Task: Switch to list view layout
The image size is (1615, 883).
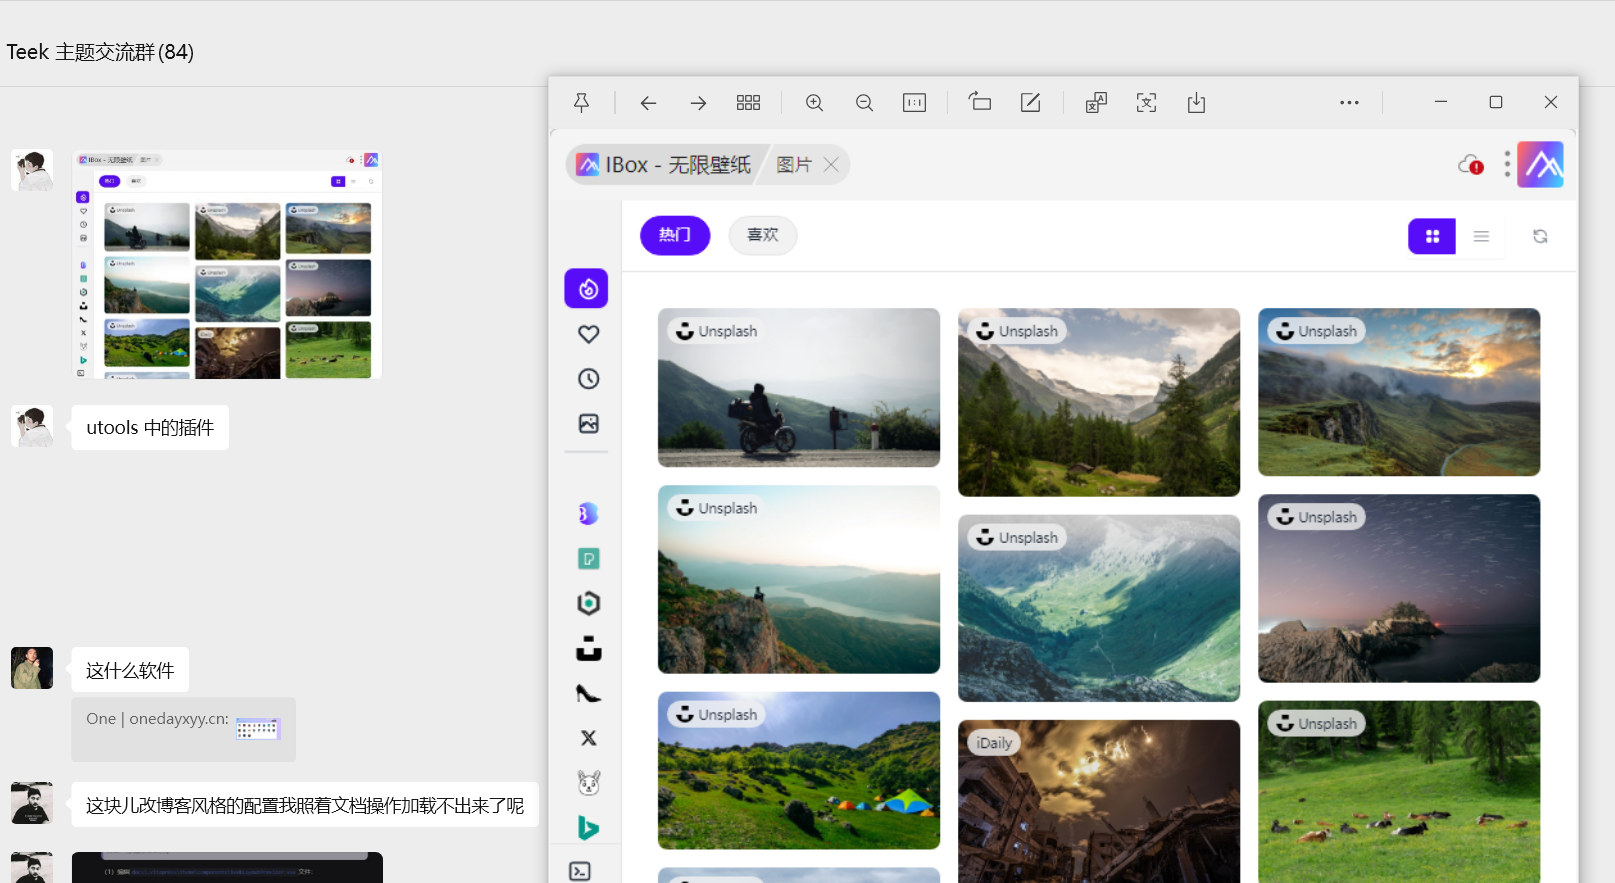Action: coord(1481,237)
